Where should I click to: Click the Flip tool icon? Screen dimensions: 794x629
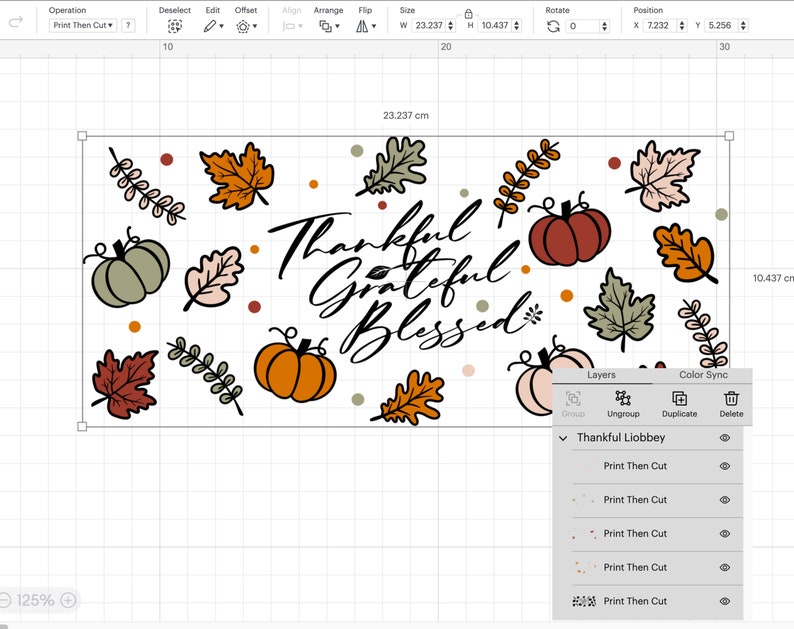(366, 26)
